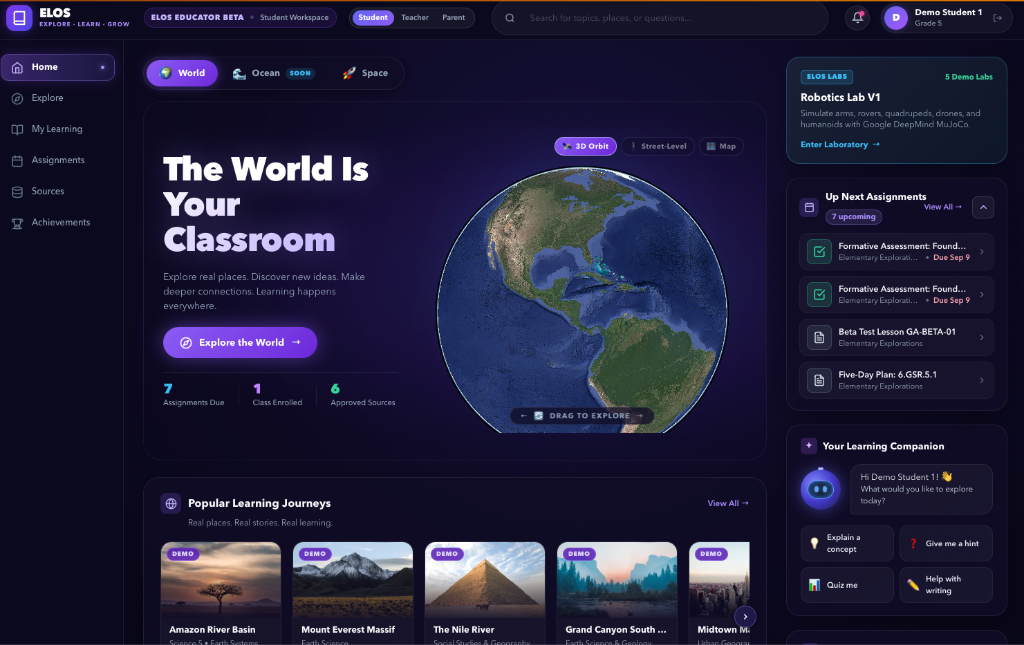Click the search magnifier icon
Viewport: 1024px width, 645px height.
[x=510, y=18]
